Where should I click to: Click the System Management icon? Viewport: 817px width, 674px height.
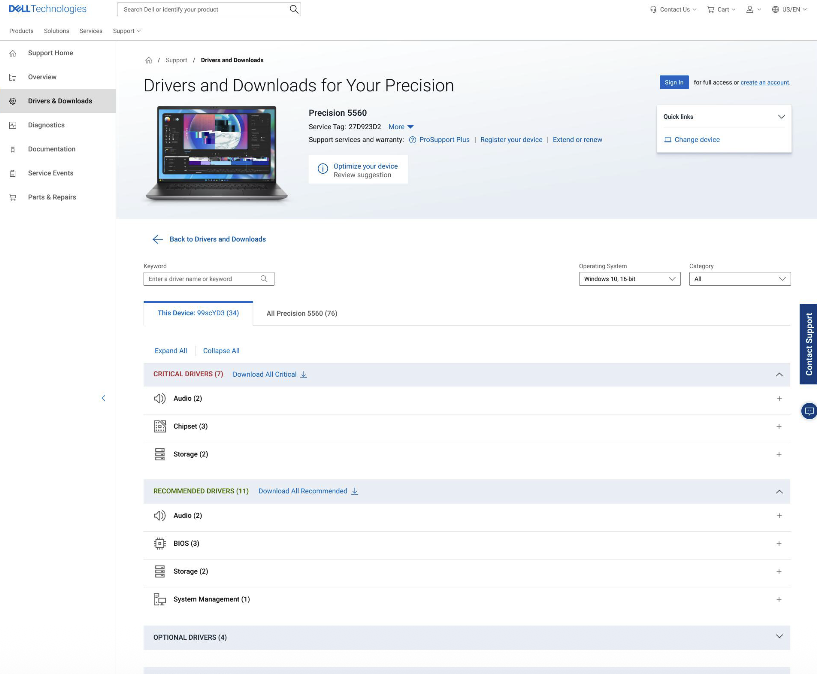coord(160,600)
